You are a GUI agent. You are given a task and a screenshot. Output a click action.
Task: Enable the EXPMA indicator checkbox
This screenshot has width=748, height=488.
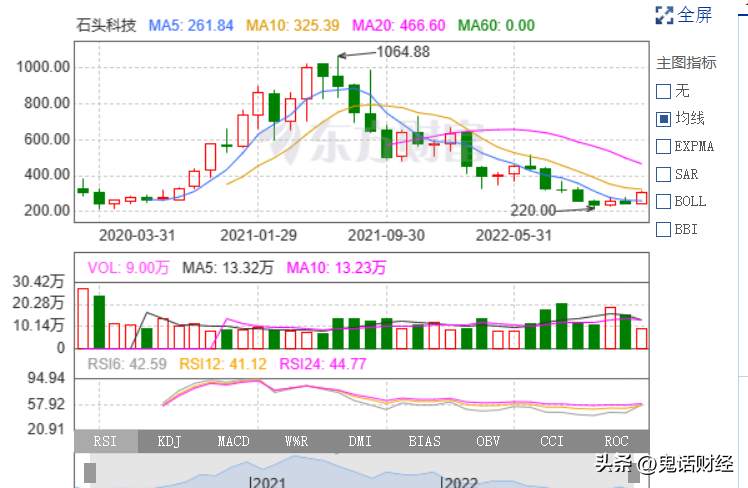[x=664, y=146]
